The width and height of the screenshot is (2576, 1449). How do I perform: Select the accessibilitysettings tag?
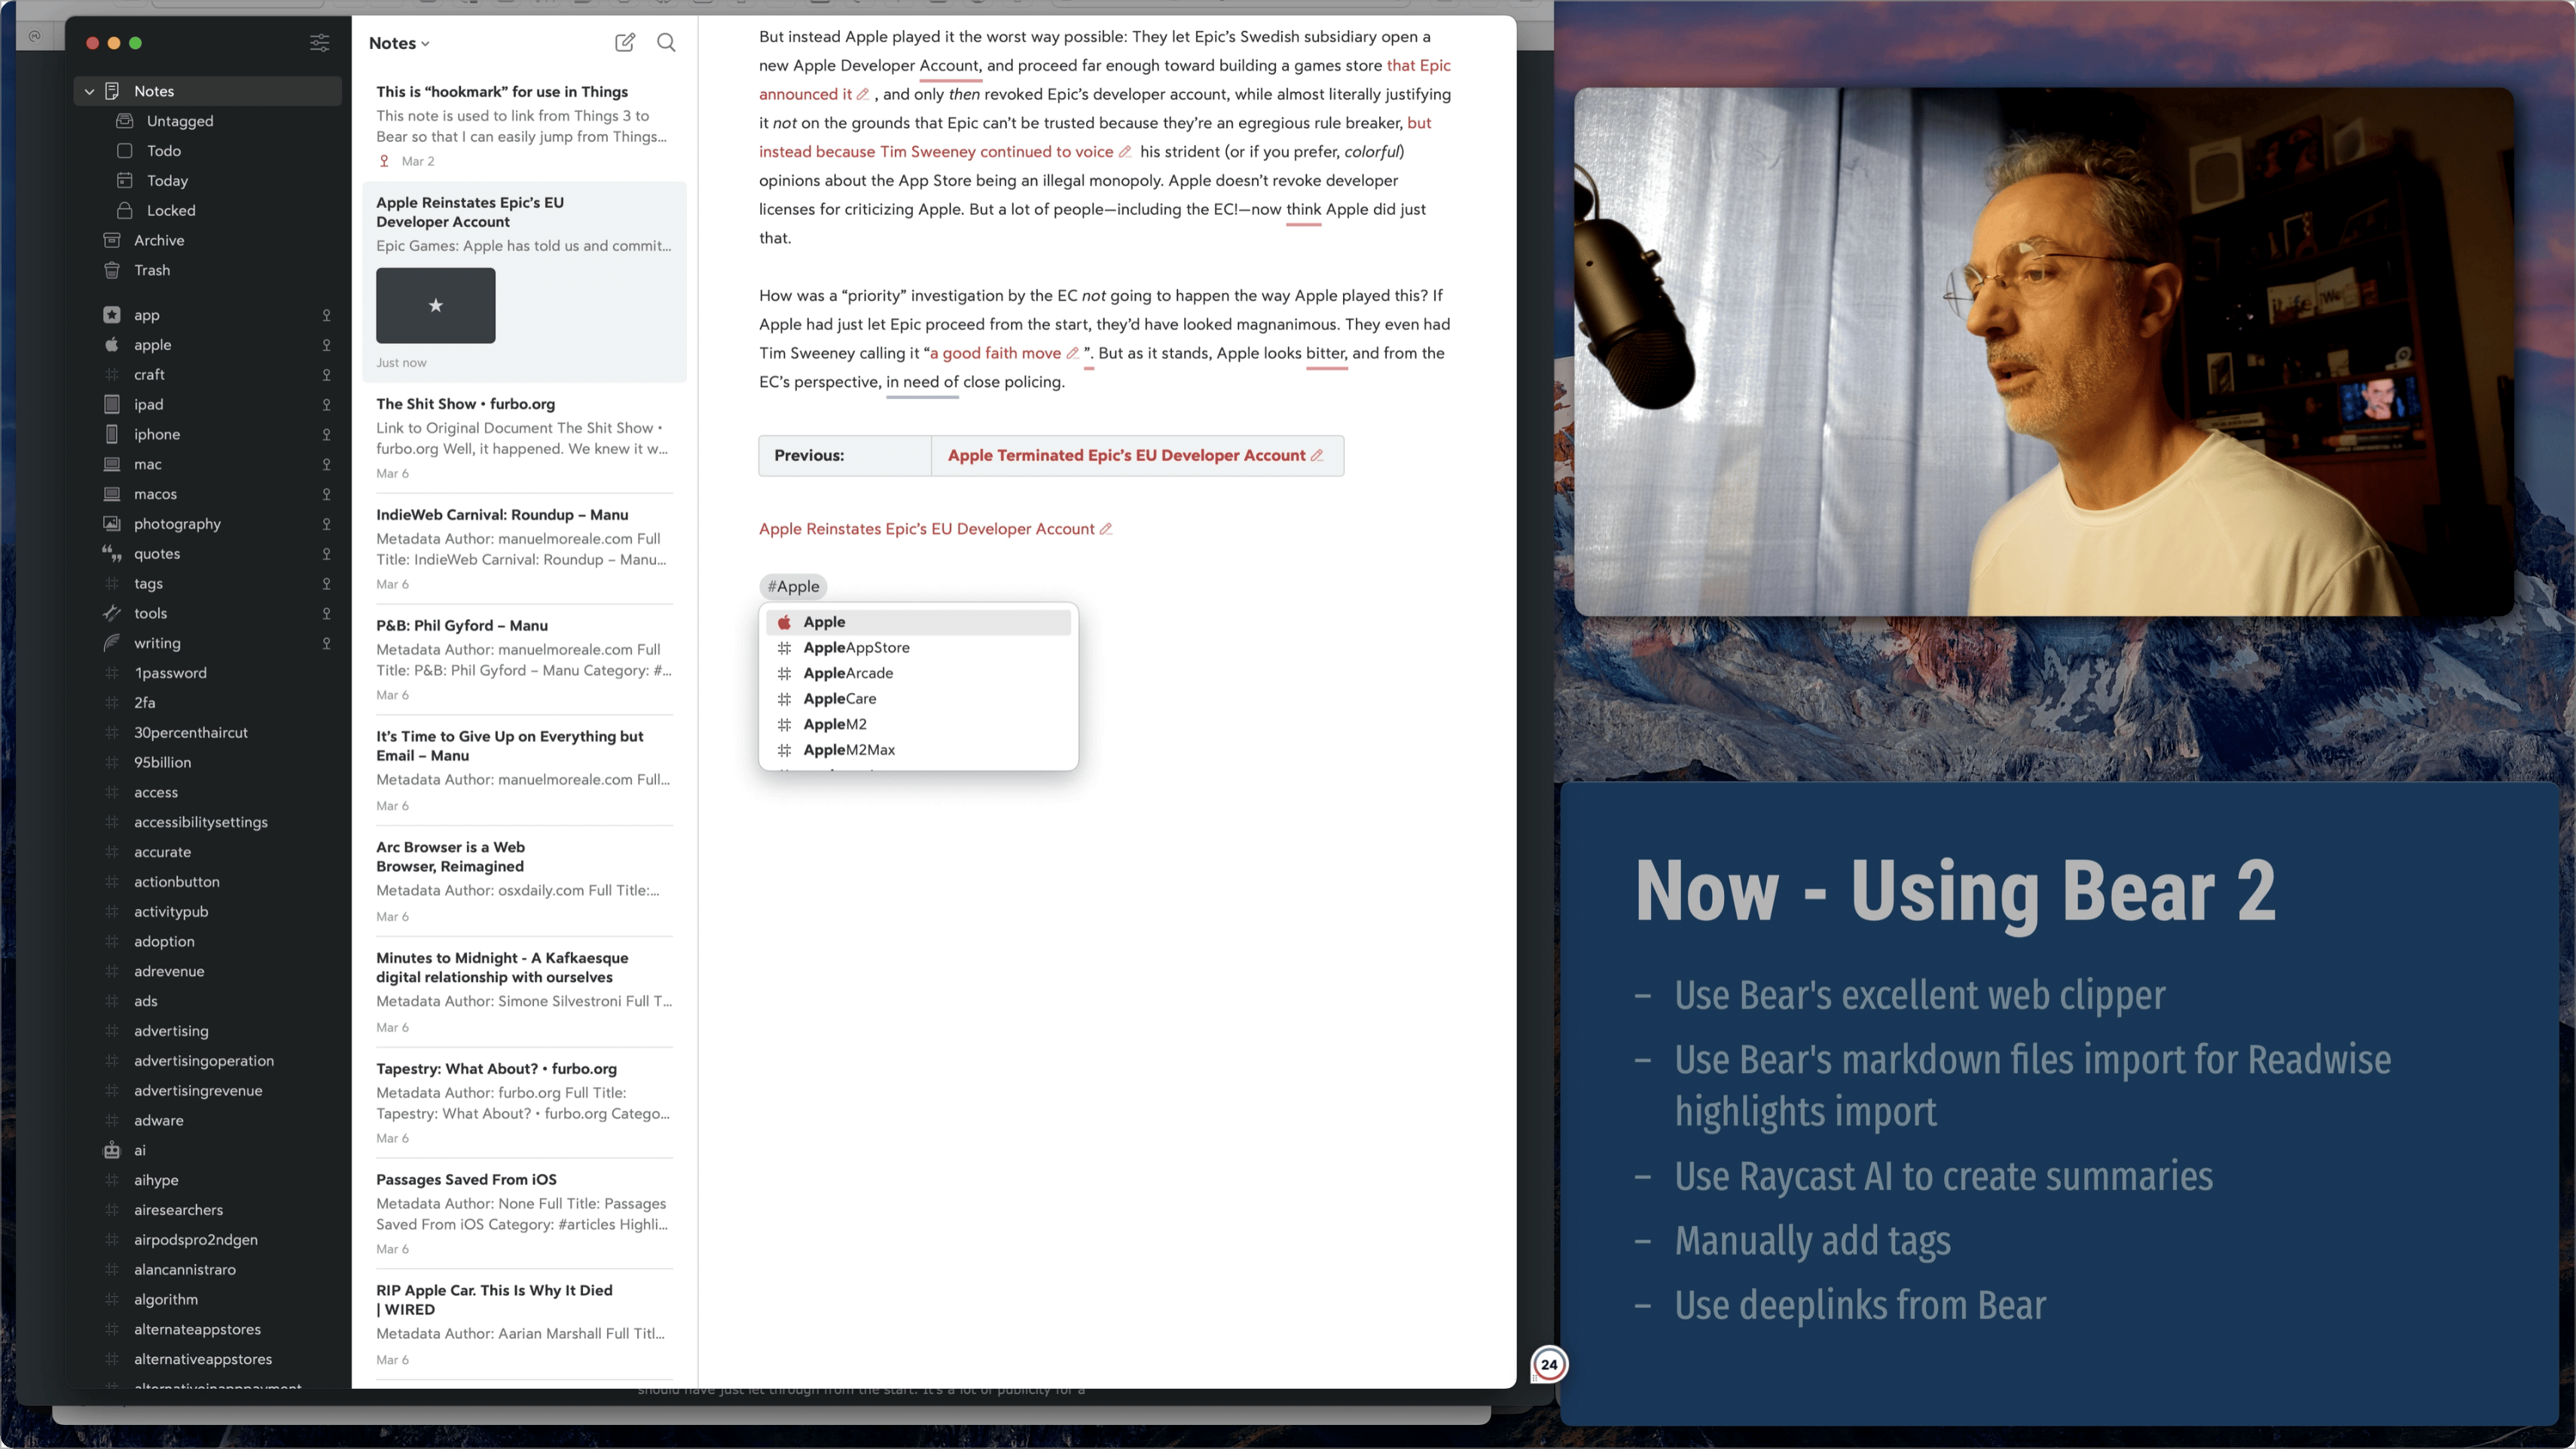(200, 822)
